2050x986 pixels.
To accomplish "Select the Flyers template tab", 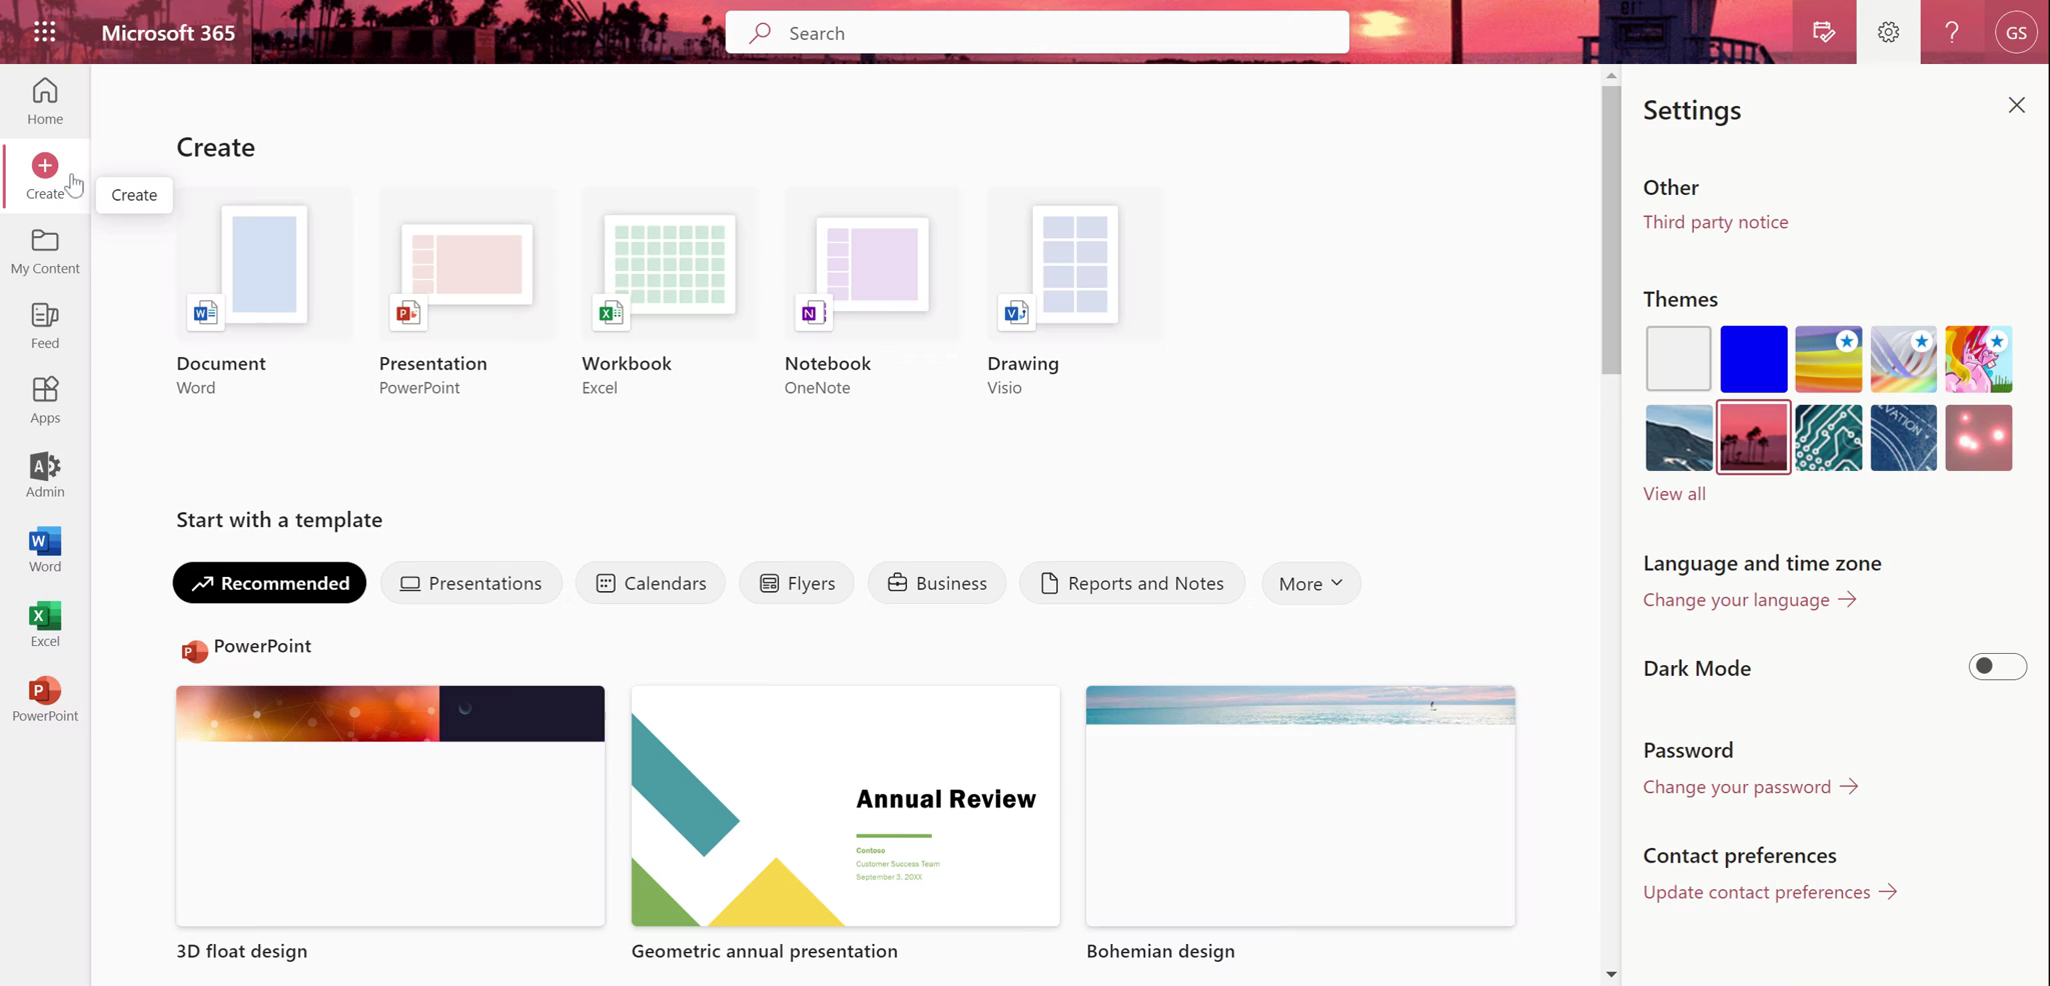I will coord(797,583).
